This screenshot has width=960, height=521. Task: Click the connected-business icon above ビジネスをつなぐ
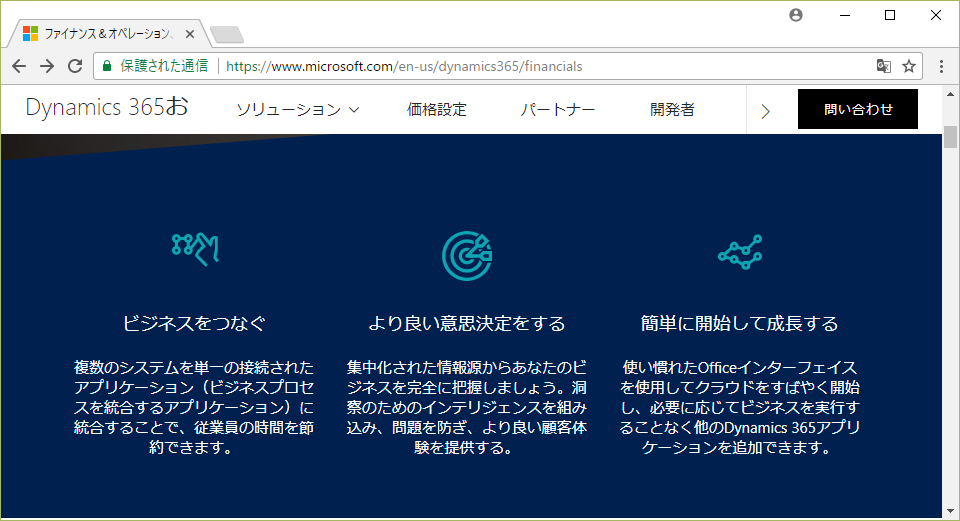(x=195, y=249)
